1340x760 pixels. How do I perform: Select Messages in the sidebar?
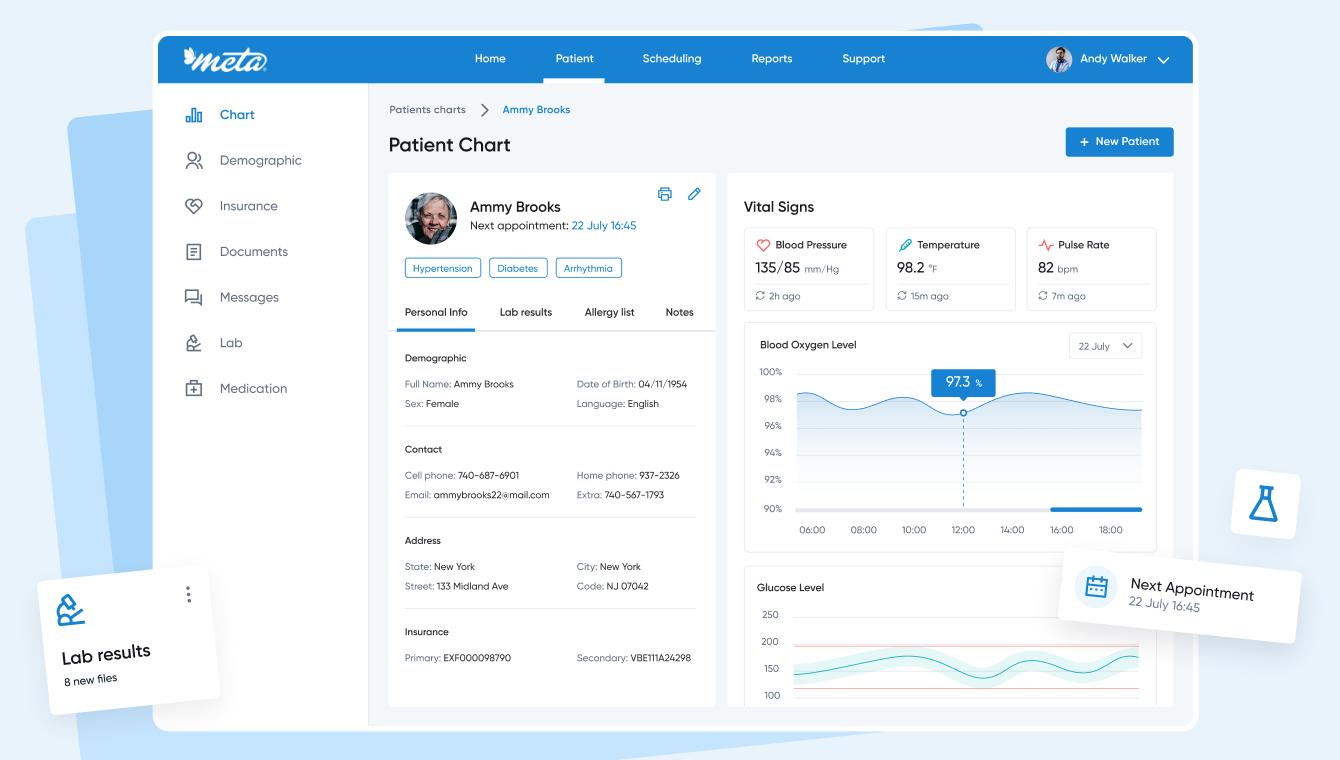(x=249, y=297)
